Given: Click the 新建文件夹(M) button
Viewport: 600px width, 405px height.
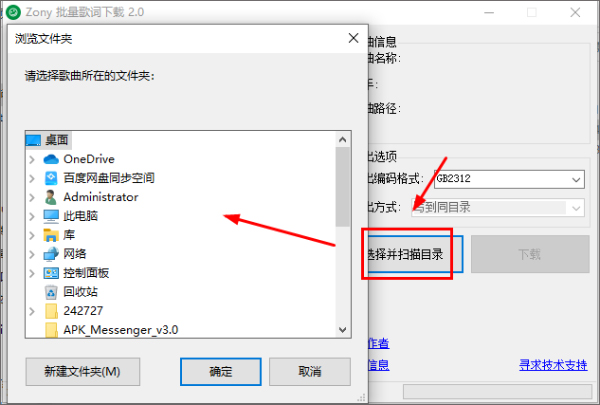Looking at the screenshot, I should point(83,372).
